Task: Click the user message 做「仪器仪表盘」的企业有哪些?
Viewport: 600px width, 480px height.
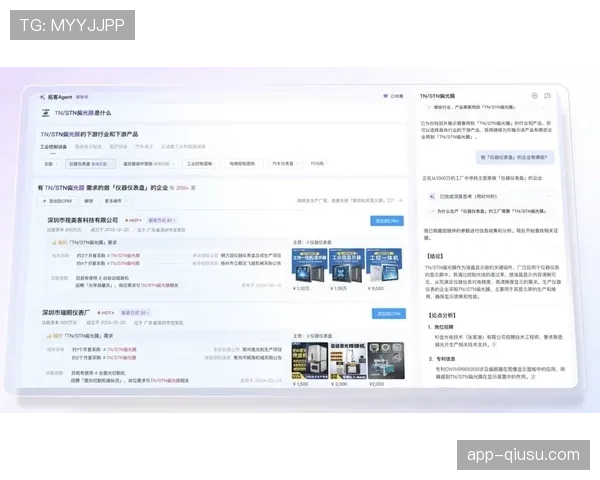Action: pyautogui.click(x=514, y=157)
